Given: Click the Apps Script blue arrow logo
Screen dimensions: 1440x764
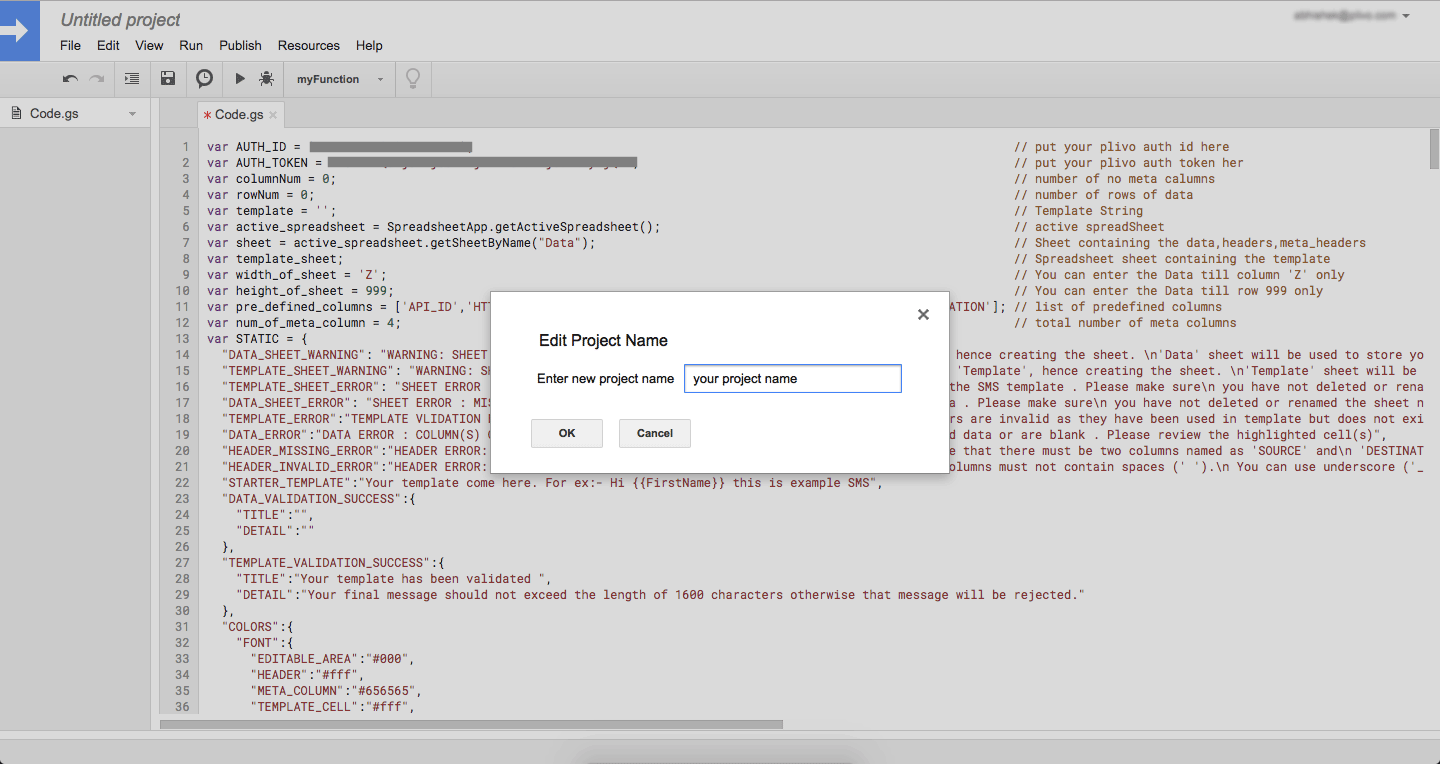Looking at the screenshot, I should click(19, 31).
